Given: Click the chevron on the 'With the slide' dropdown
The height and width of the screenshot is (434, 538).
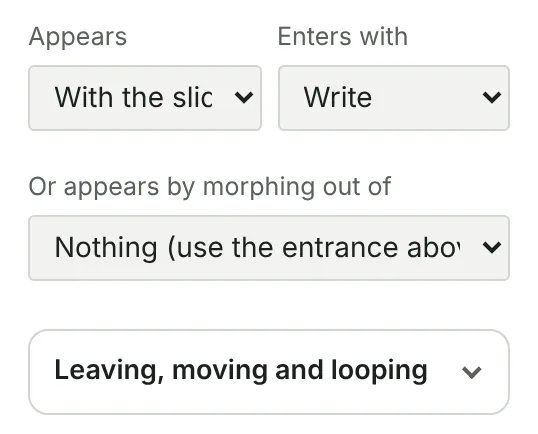Looking at the screenshot, I should tap(244, 97).
